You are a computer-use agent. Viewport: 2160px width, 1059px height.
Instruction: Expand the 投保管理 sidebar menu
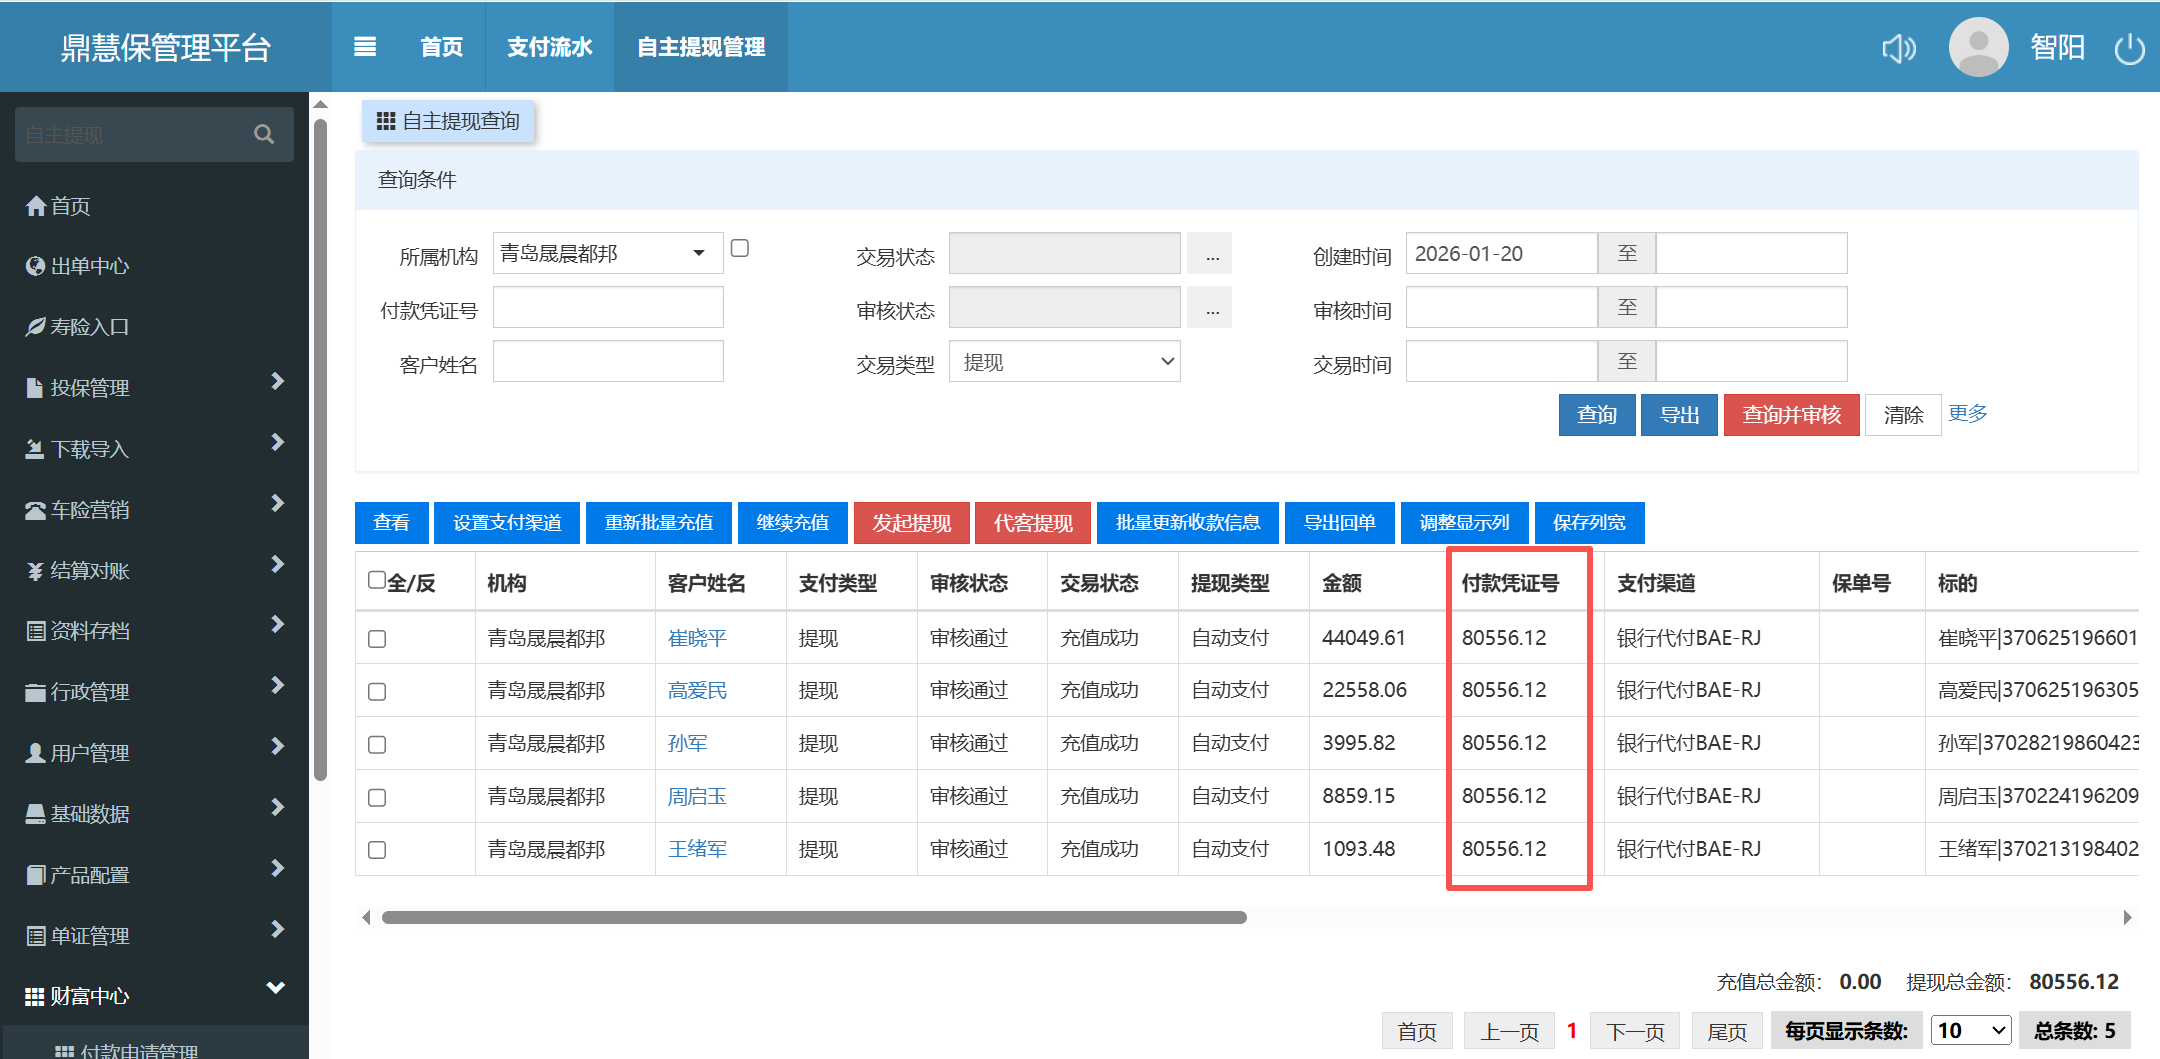154,387
